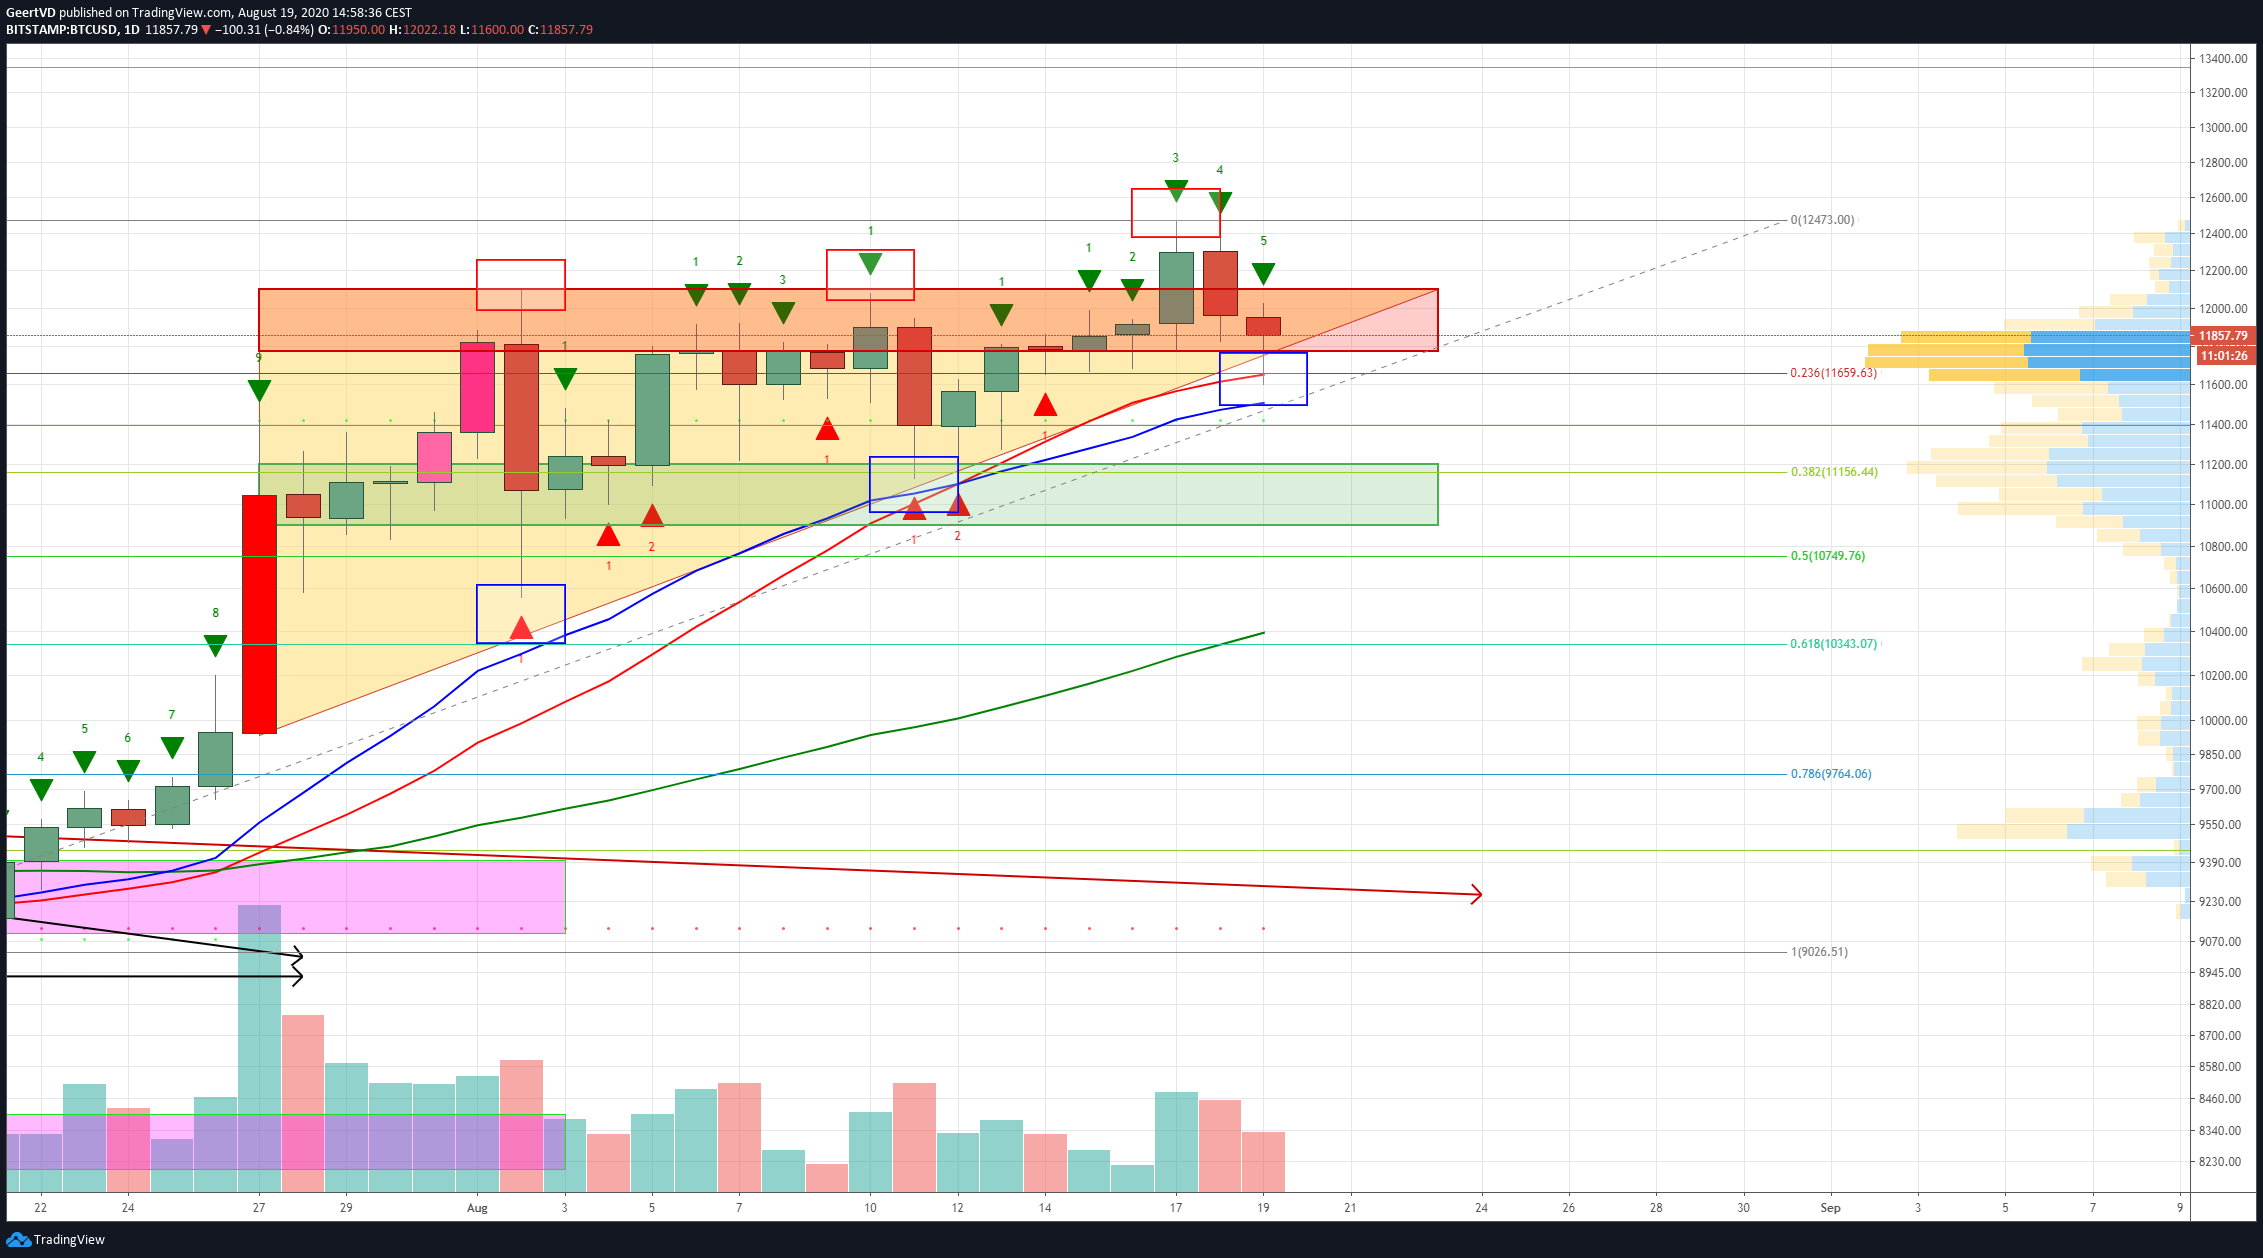Click the 0.786(9764.06) Fibonacci level label
This screenshot has height=1258, width=2263.
click(x=1830, y=774)
